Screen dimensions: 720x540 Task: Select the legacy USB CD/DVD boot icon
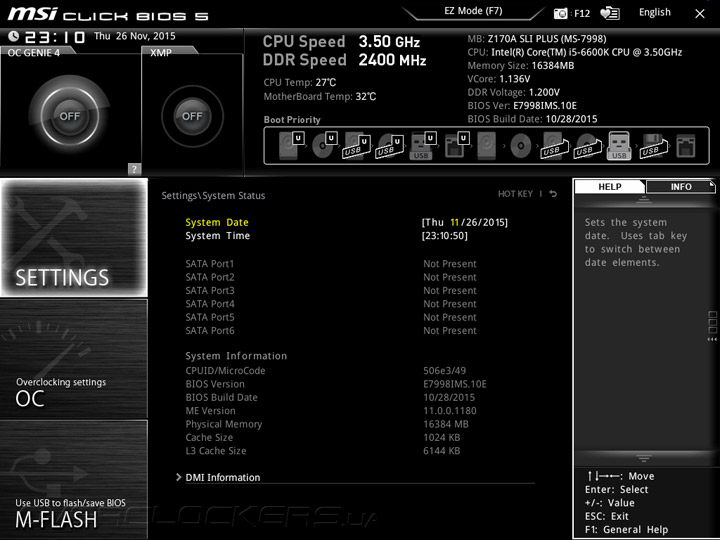pyautogui.click(x=588, y=146)
